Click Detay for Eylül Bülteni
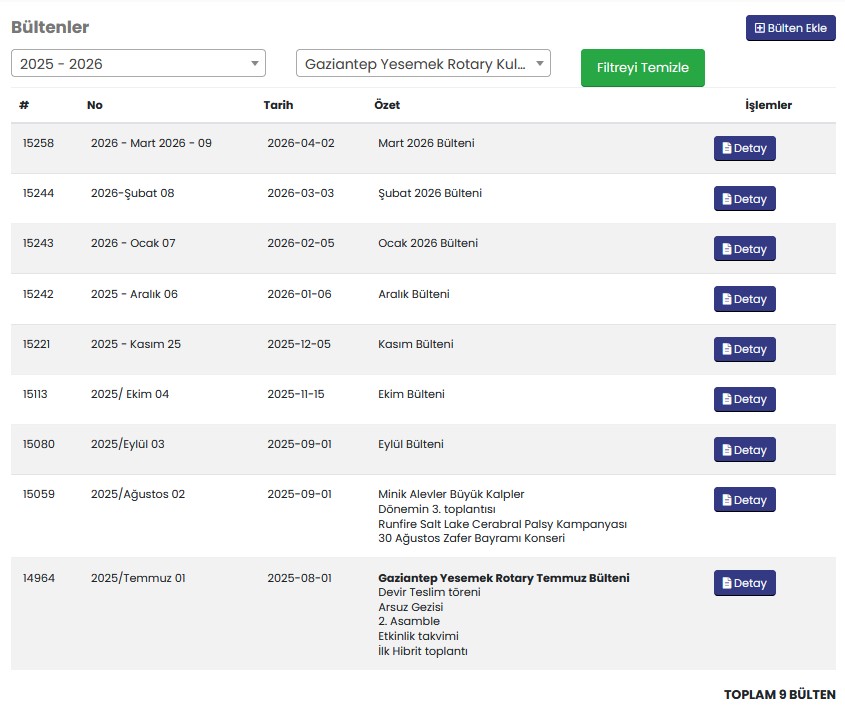Image resolution: width=845 pixels, height=706 pixels. pyautogui.click(x=744, y=450)
